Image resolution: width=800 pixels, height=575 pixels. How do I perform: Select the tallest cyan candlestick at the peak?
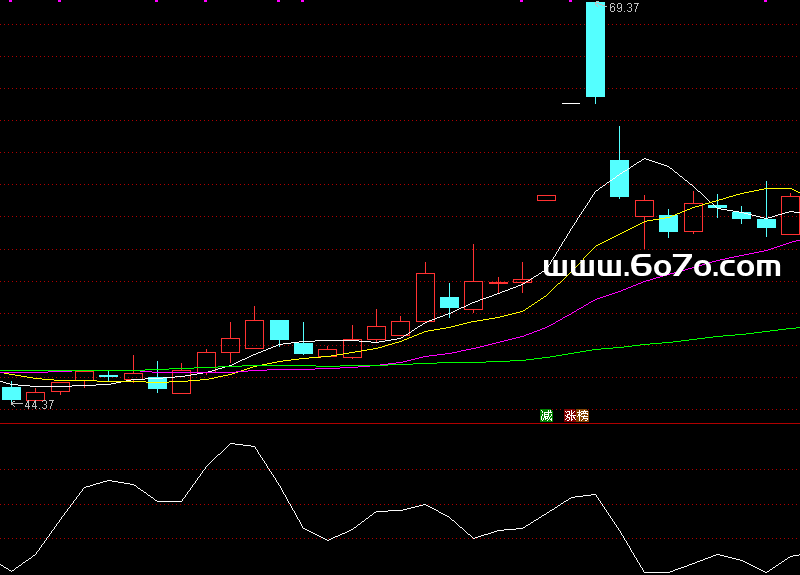coord(595,50)
